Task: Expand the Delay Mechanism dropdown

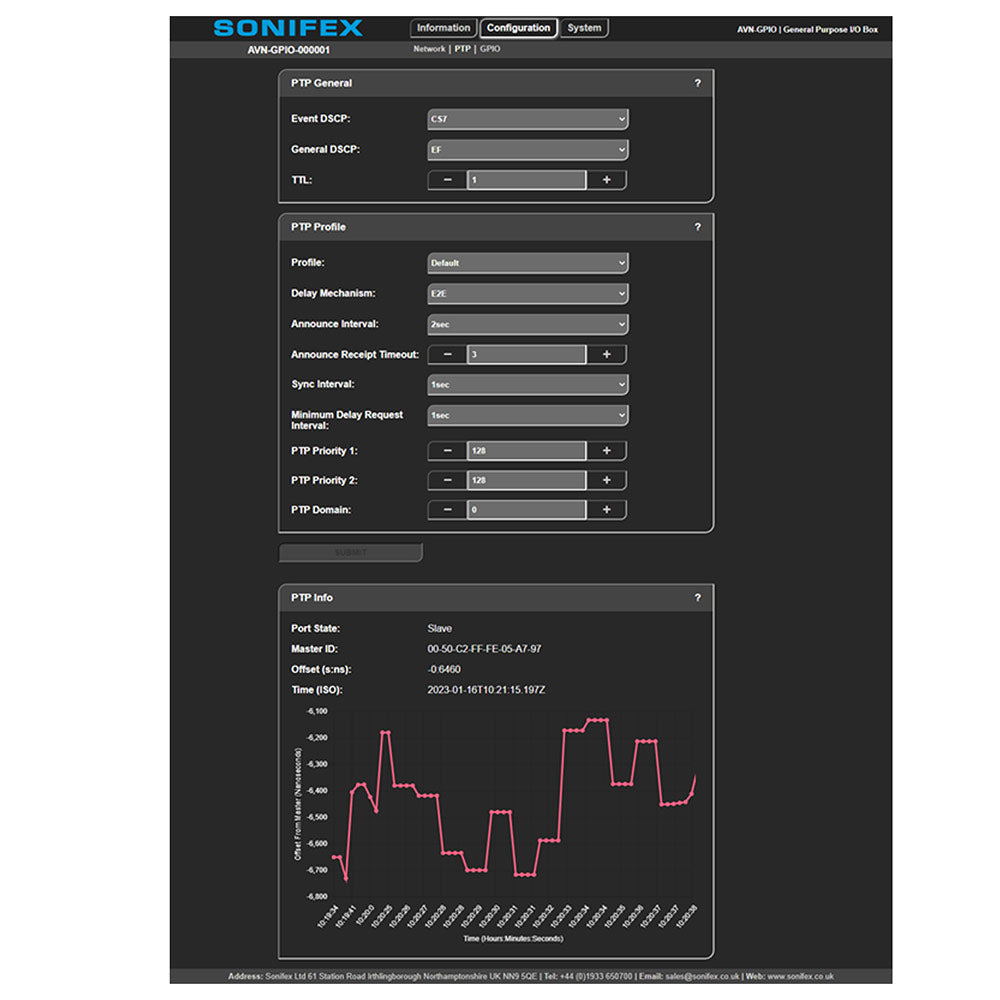Action: pyautogui.click(x=527, y=293)
